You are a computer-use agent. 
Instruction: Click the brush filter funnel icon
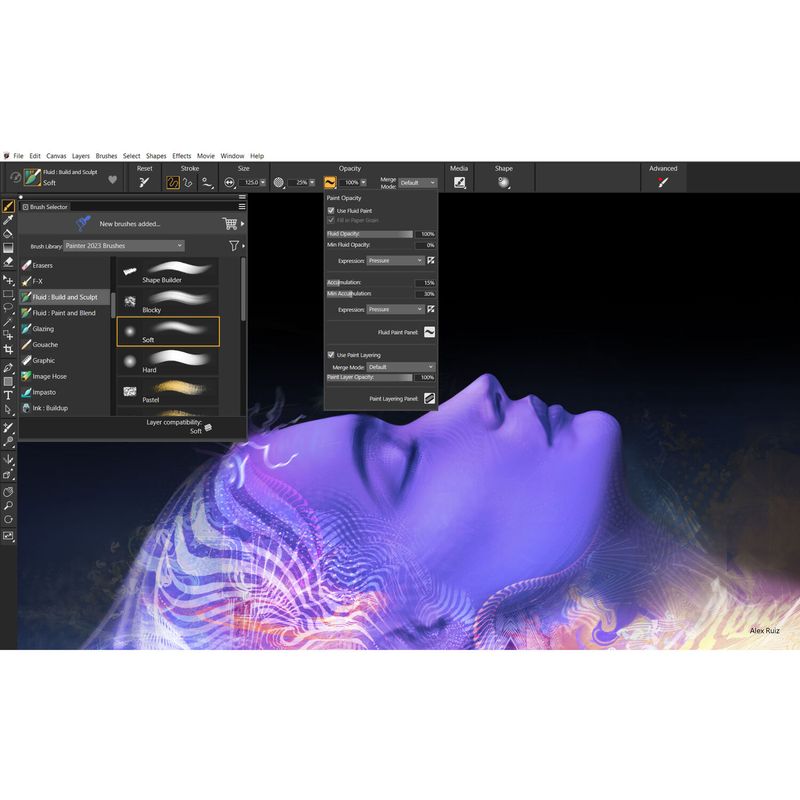point(233,246)
